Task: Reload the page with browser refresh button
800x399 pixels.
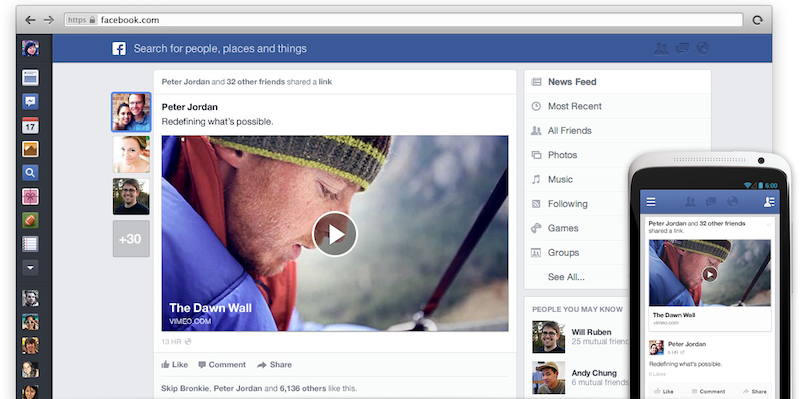Action: (x=758, y=20)
